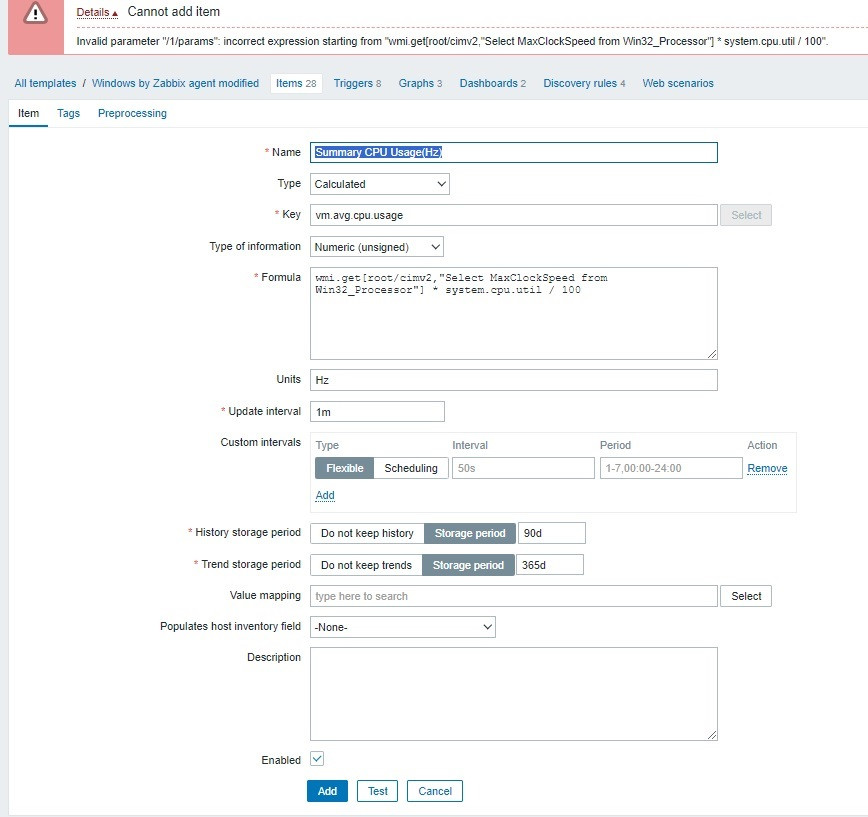868x817 pixels.
Task: Toggle the Enabled checkbox
Action: [317, 759]
